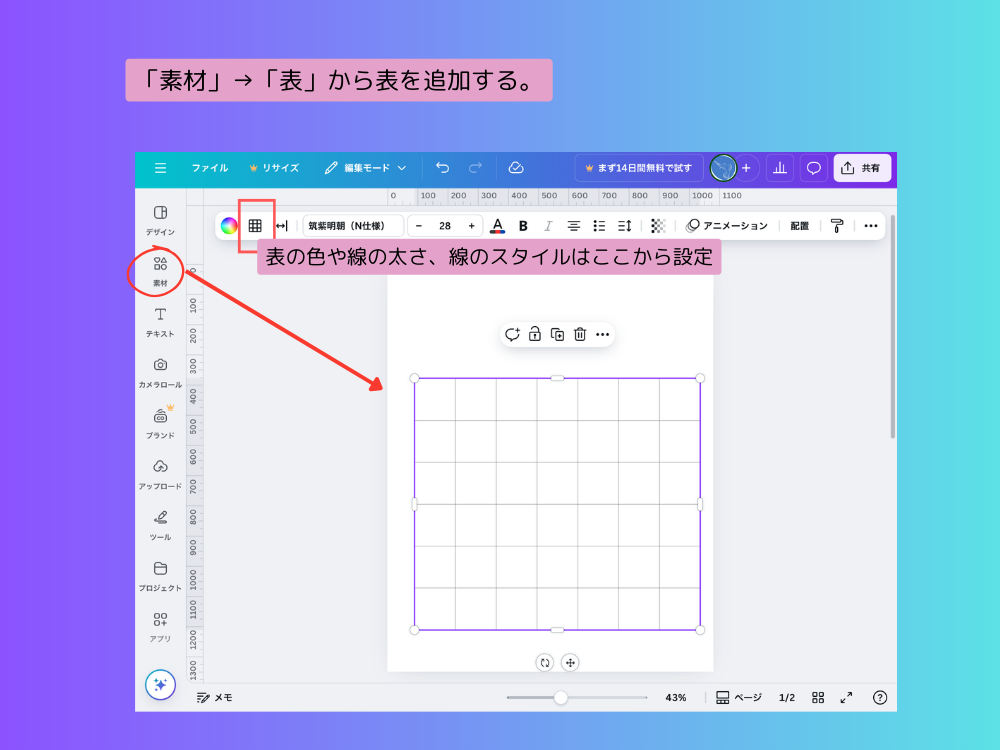
Task: Click the 共有 button
Action: tap(862, 168)
